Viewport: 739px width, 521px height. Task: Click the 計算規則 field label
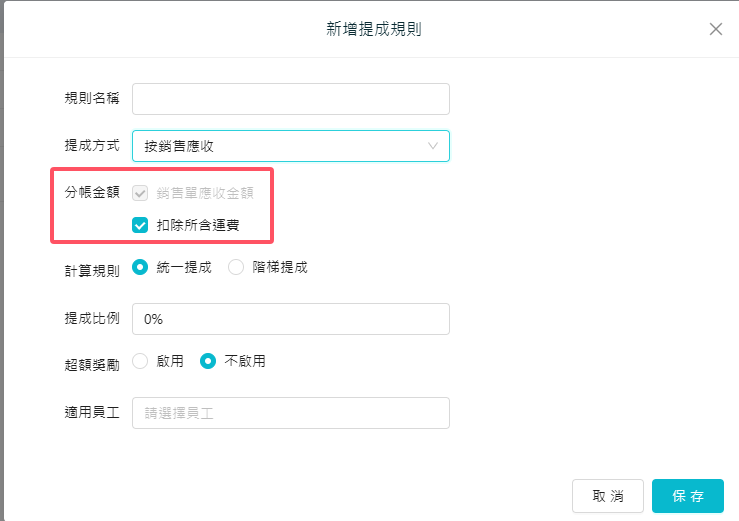coord(91,269)
